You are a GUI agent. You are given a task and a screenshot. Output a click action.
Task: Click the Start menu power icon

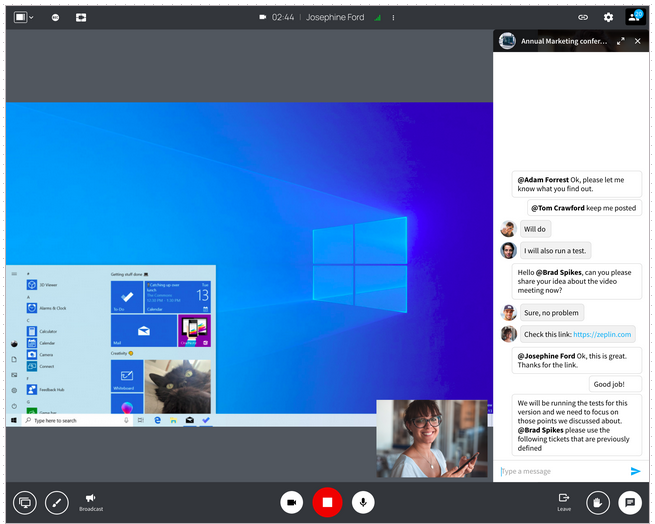(14, 406)
